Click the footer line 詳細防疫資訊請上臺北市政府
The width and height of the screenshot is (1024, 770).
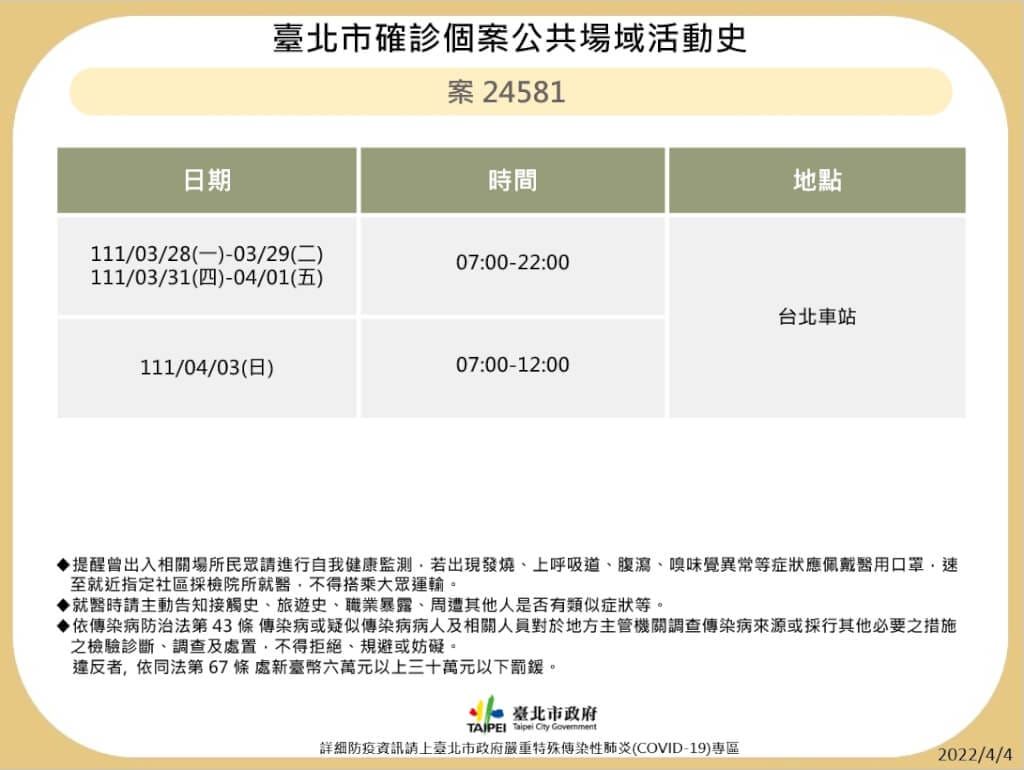tap(530, 748)
